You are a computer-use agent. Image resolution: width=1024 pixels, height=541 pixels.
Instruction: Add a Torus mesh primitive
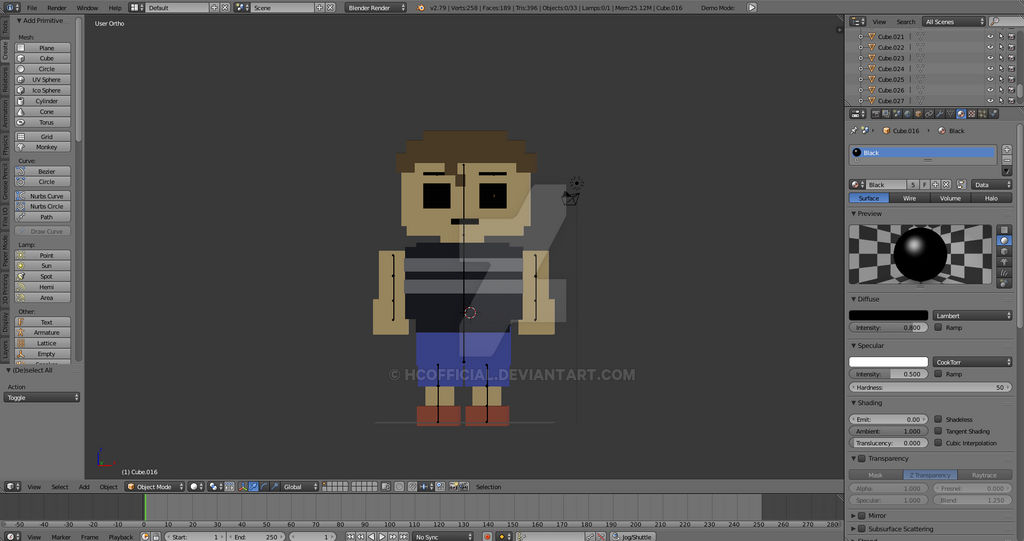[42, 122]
